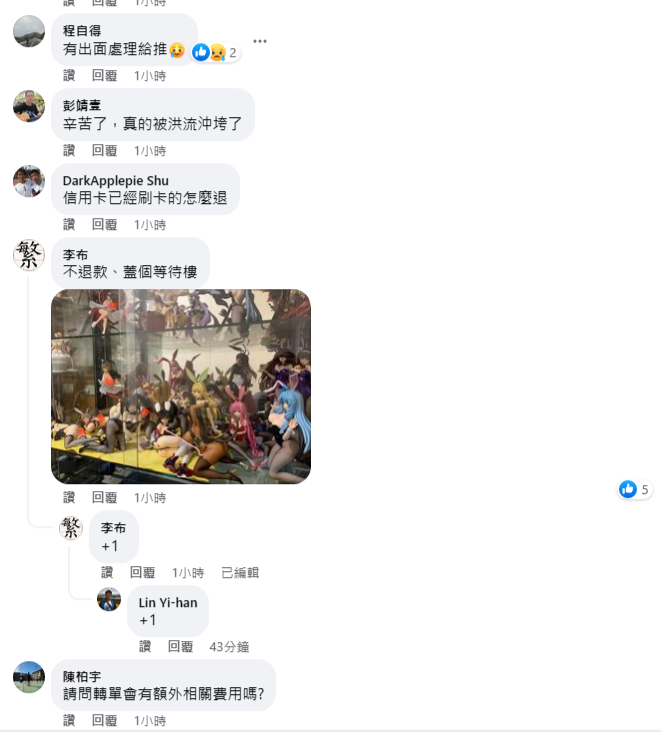Open Lin Yi-han's small avatar
This screenshot has height=736, width=661.
[x=109, y=599]
